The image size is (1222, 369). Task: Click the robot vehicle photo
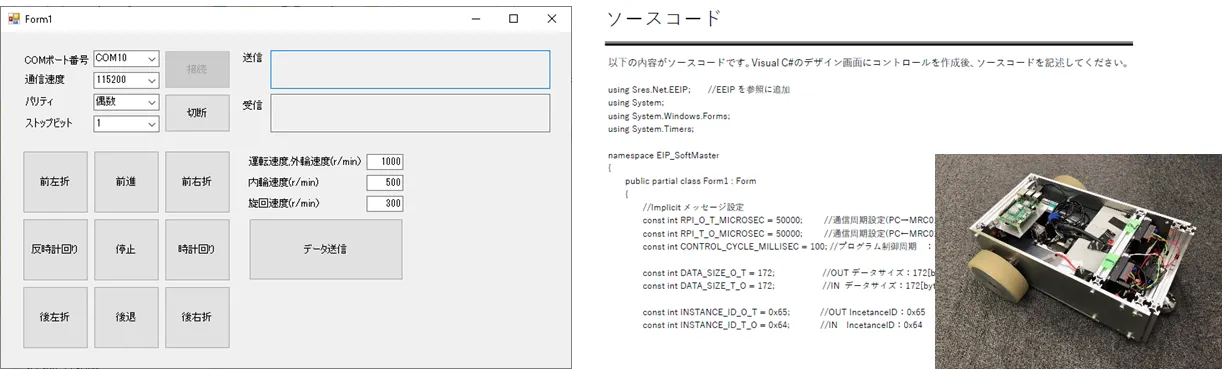coord(1078,261)
